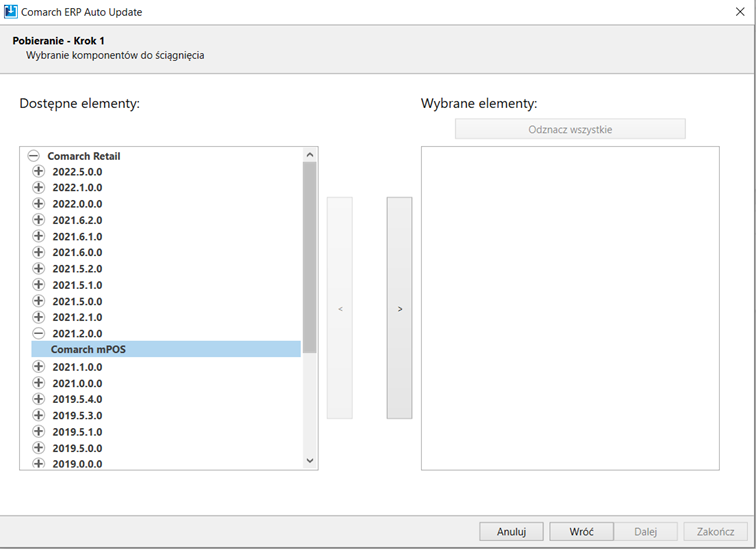Select the 2021.0.0.0 version text

[x=77, y=383]
